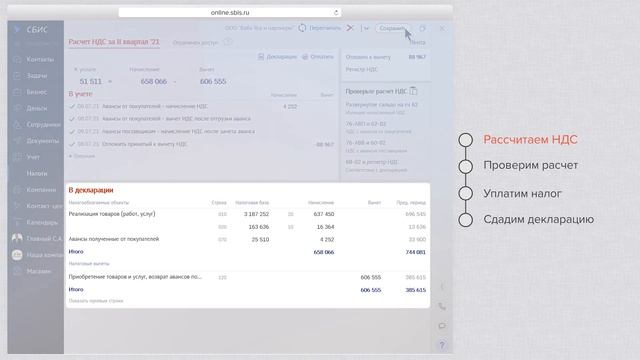Click deductions total 385 615 in bold

pos(416,290)
